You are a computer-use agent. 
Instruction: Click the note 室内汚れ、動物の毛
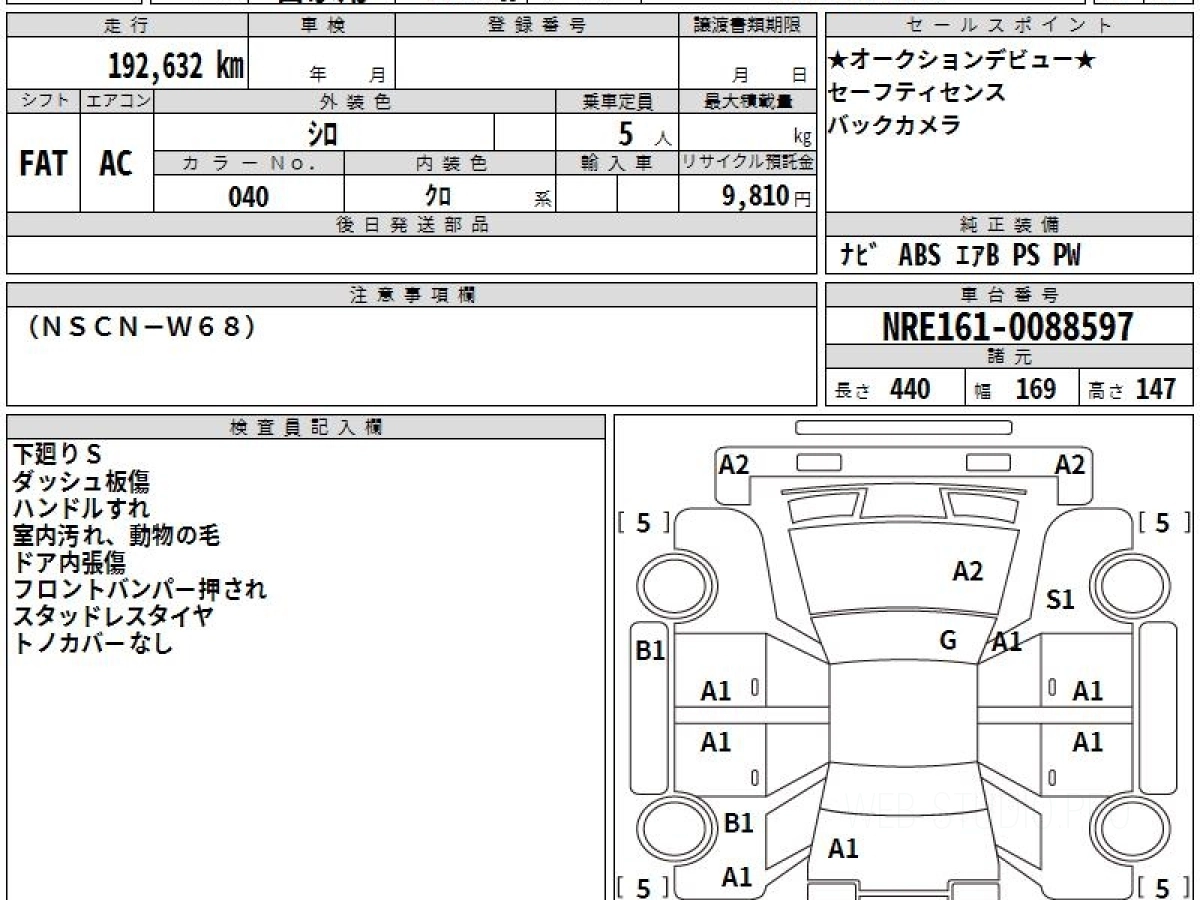point(116,536)
